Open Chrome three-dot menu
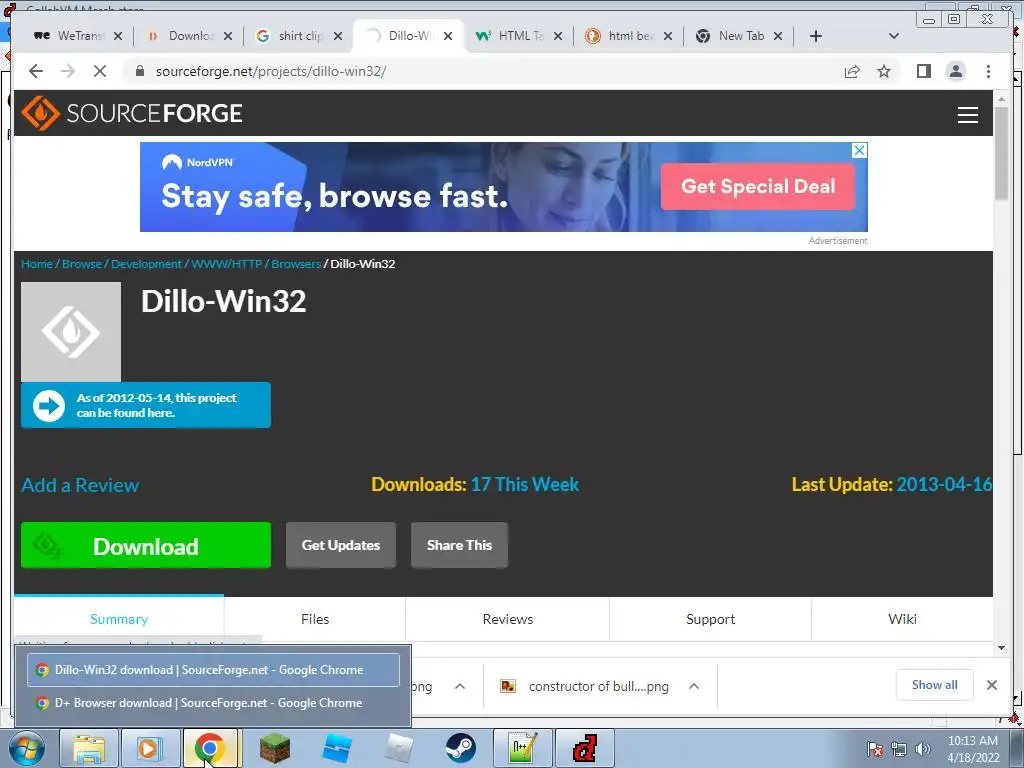Image resolution: width=1024 pixels, height=768 pixels. 988,71
